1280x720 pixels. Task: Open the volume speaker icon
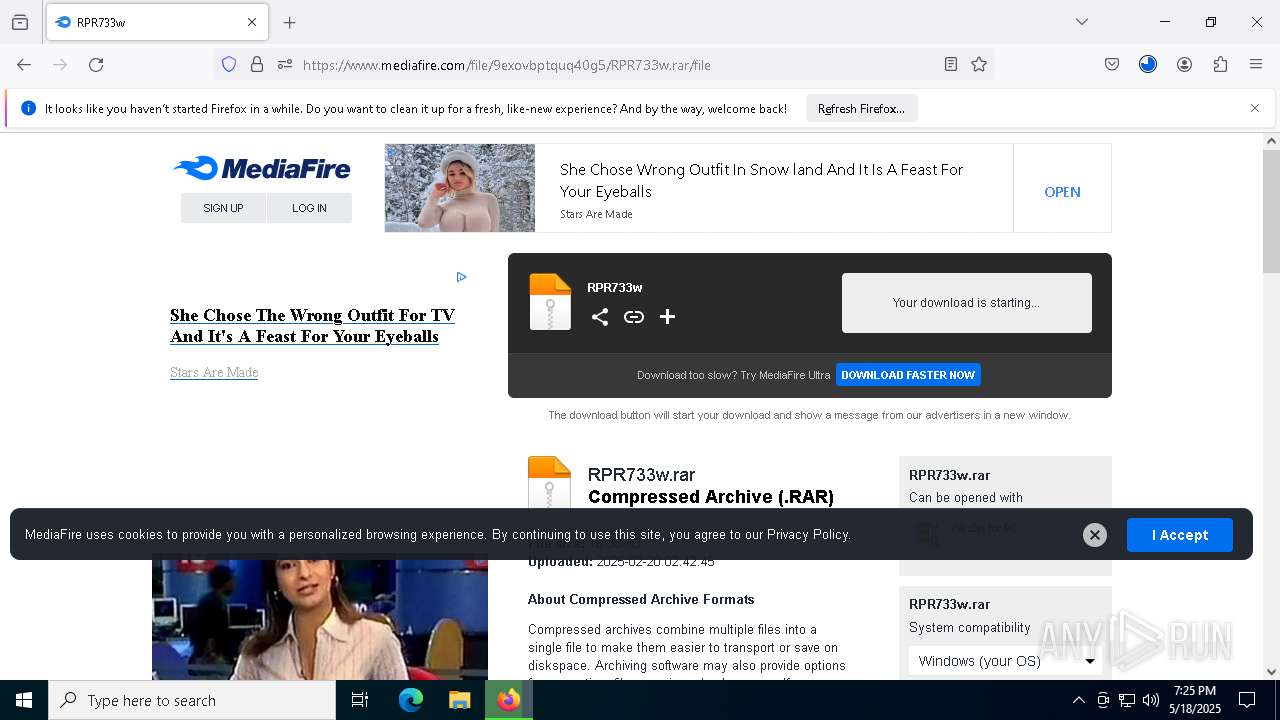click(x=1151, y=700)
